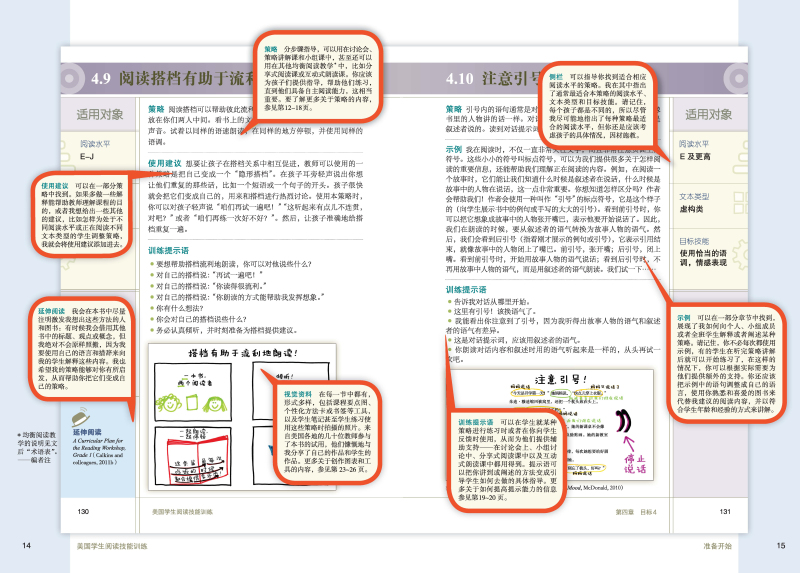The width and height of the screenshot is (800, 573).
Task: Click '准备开始' footer text
Action: (x=717, y=546)
